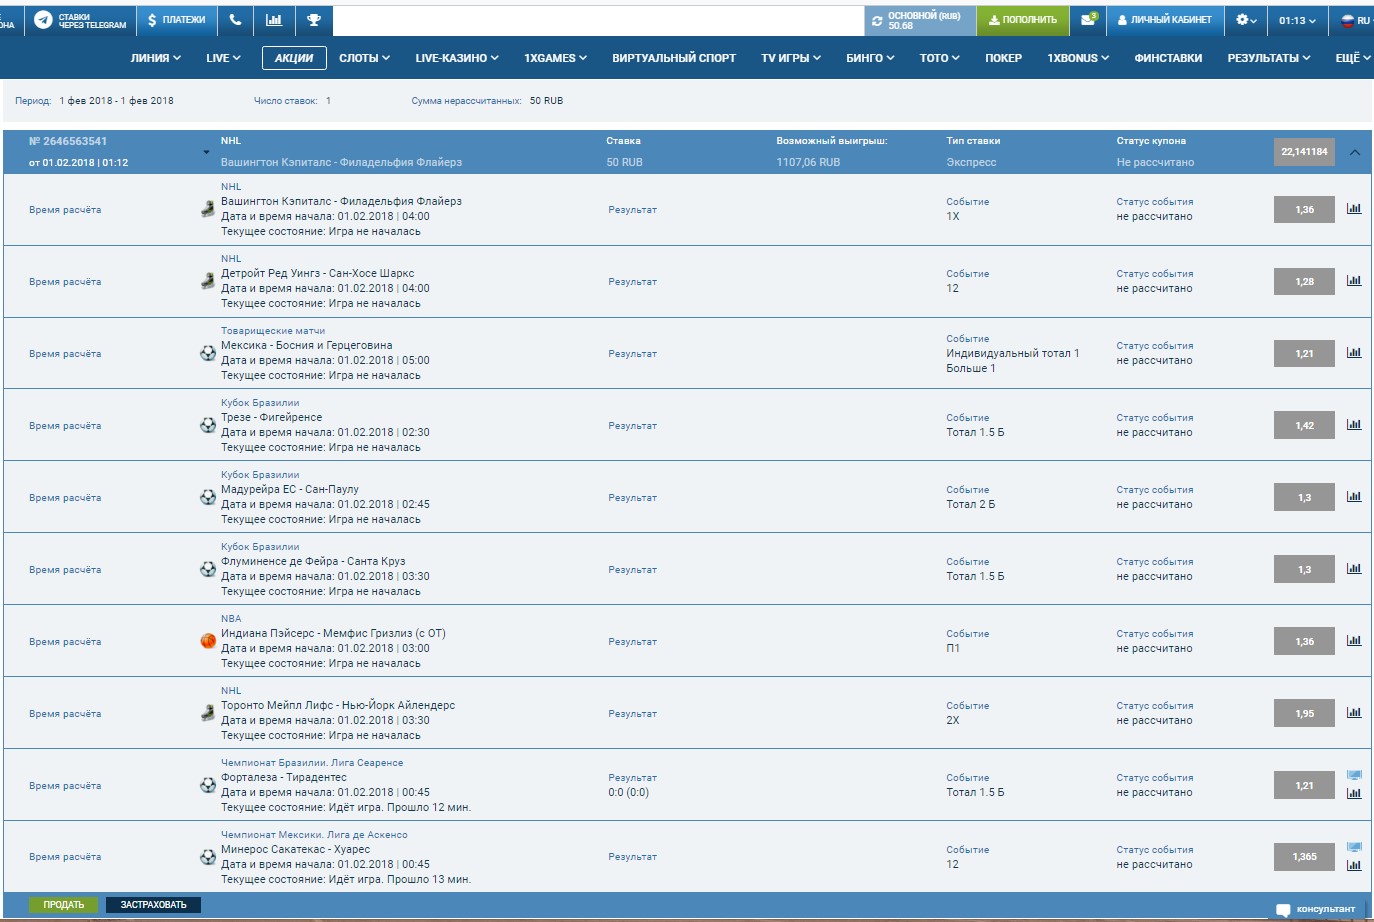Open the messages envelope icon

click(1088, 20)
